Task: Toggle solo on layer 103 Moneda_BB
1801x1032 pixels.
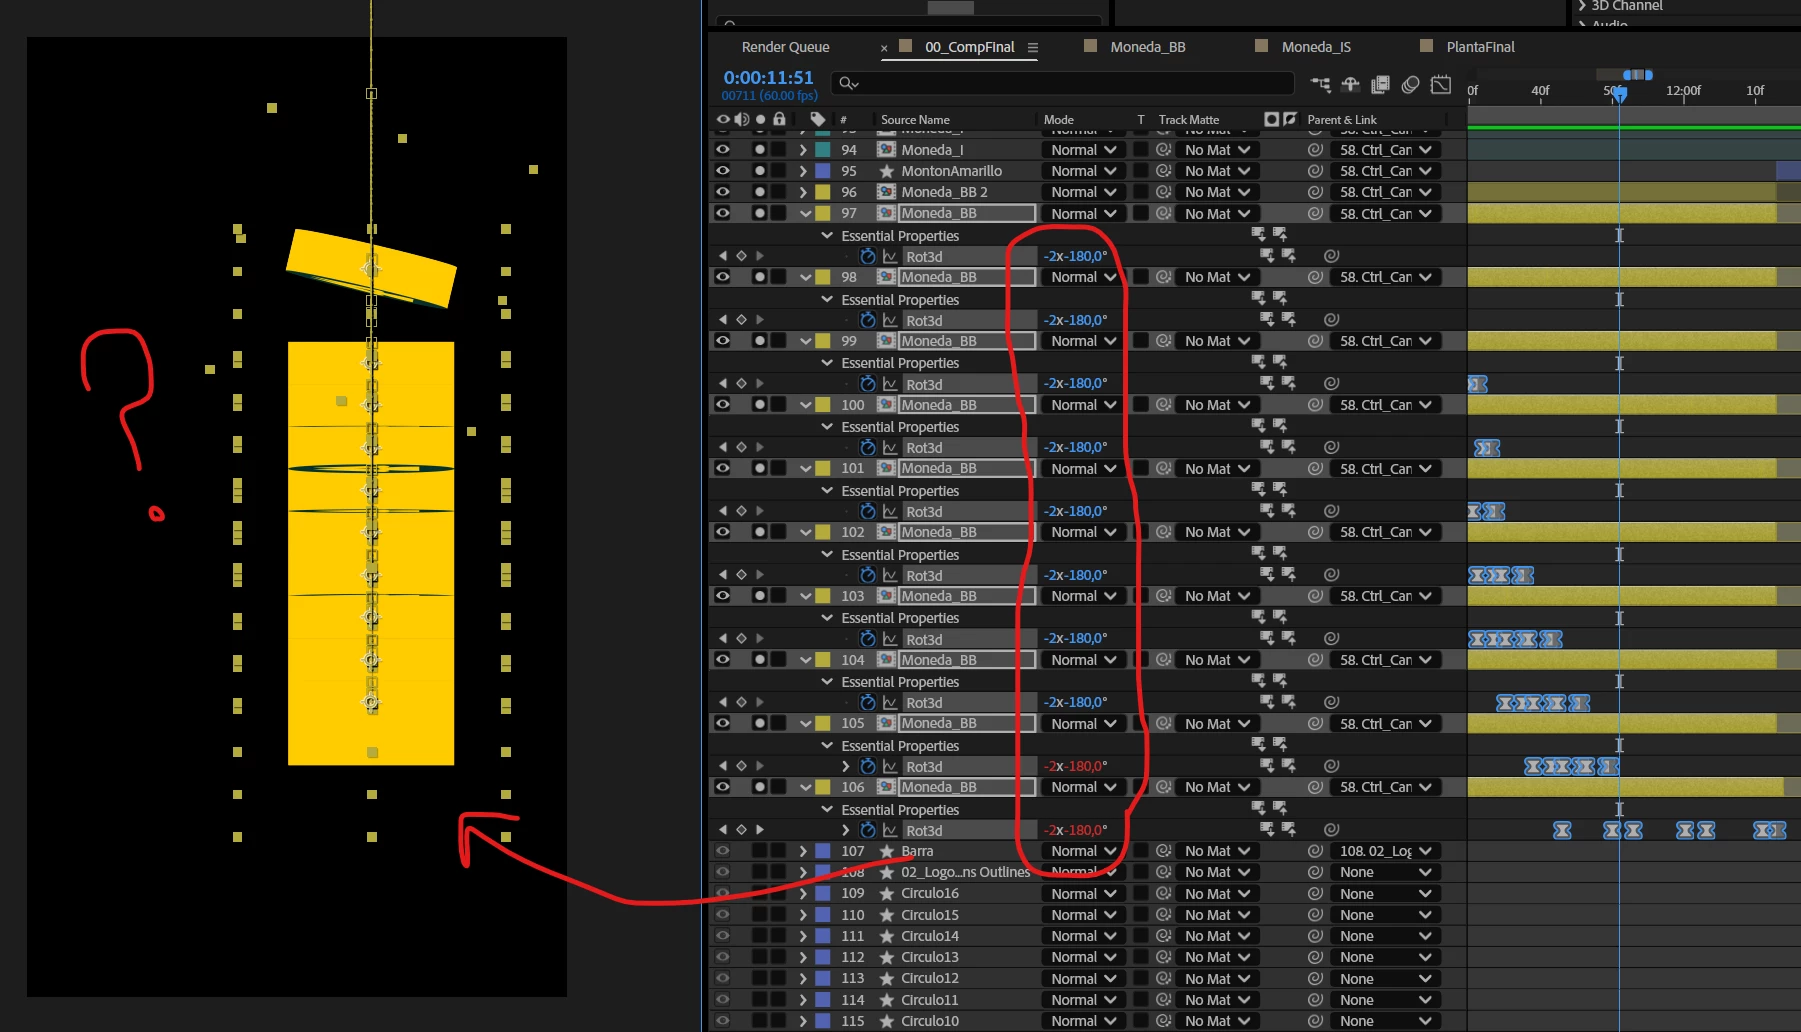Action: tap(760, 596)
